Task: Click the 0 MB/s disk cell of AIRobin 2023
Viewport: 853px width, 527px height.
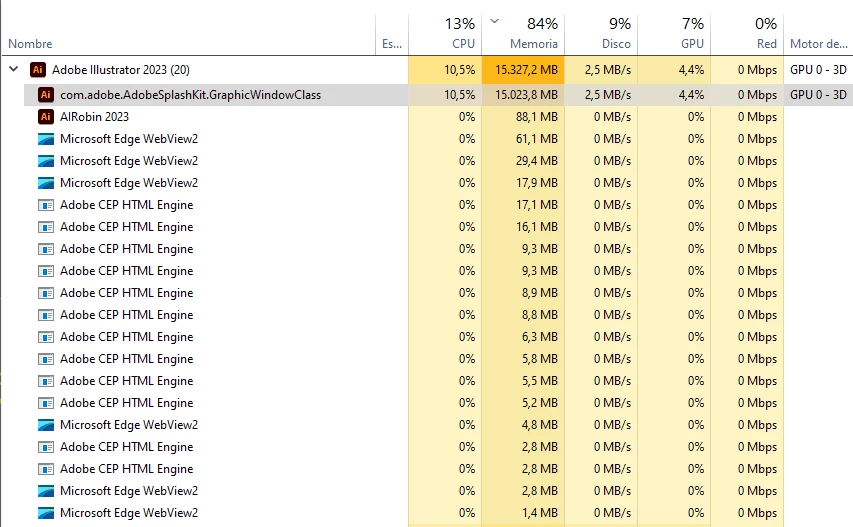Action: pyautogui.click(x=601, y=116)
